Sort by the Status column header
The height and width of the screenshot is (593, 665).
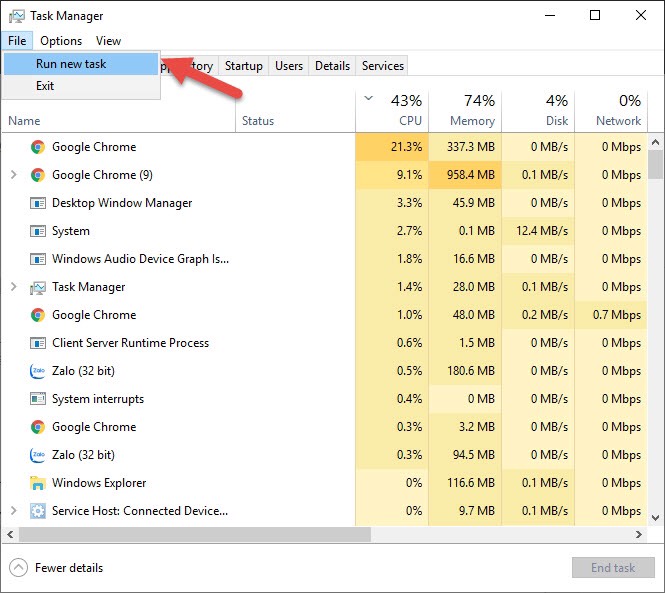coord(295,112)
